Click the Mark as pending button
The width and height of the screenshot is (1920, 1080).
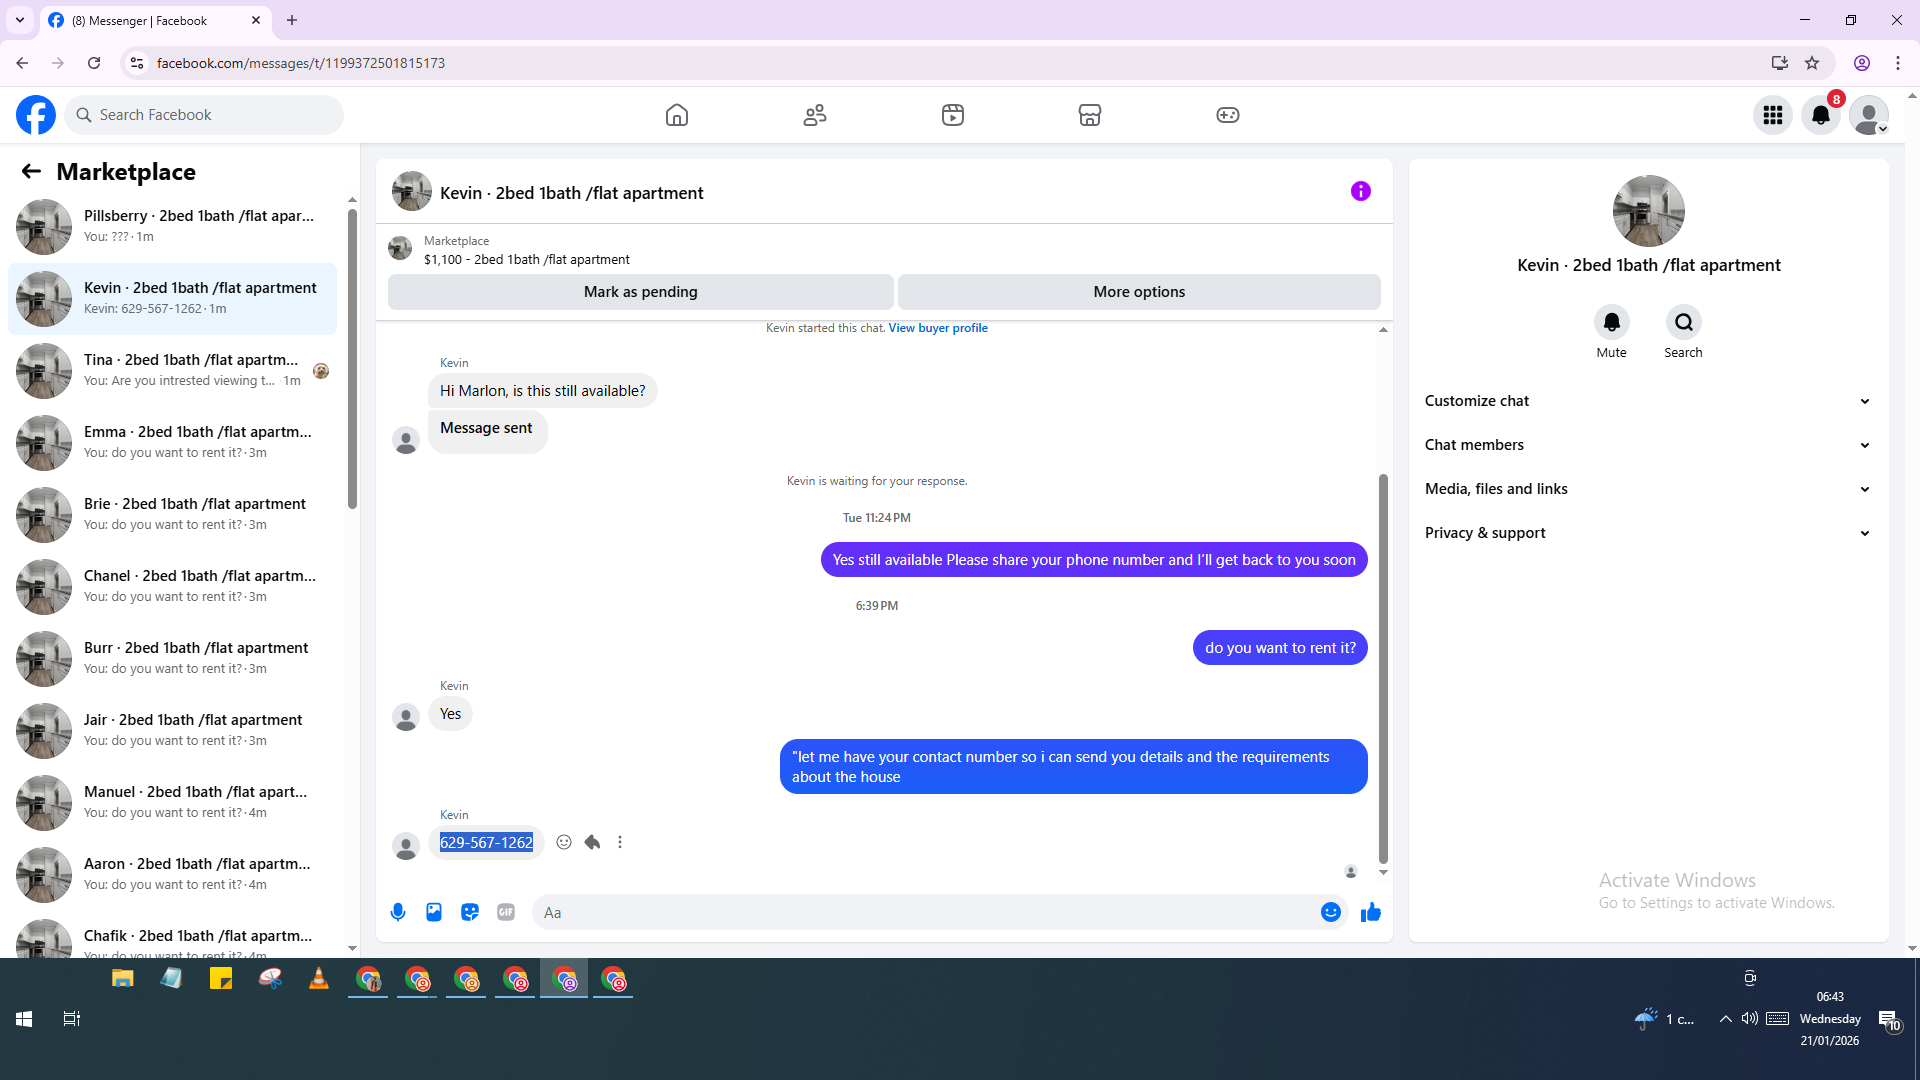[x=640, y=292]
